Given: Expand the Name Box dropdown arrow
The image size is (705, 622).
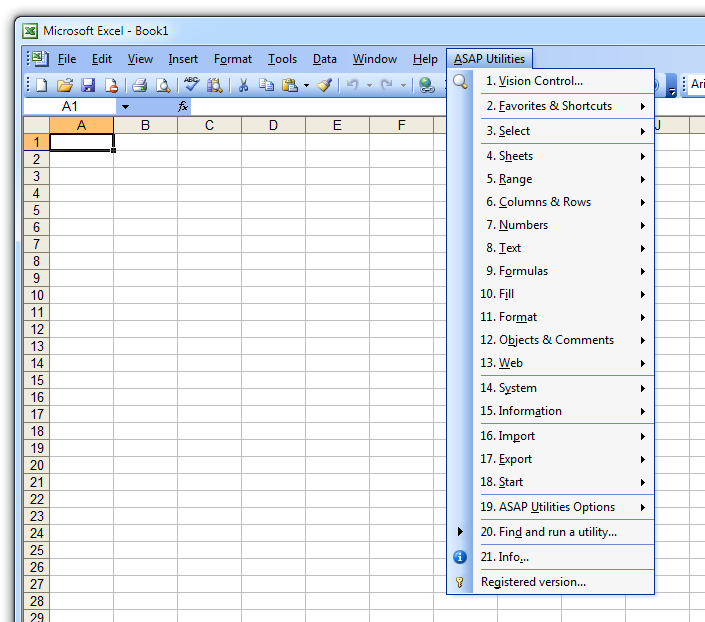Looking at the screenshot, I should coord(125,106).
